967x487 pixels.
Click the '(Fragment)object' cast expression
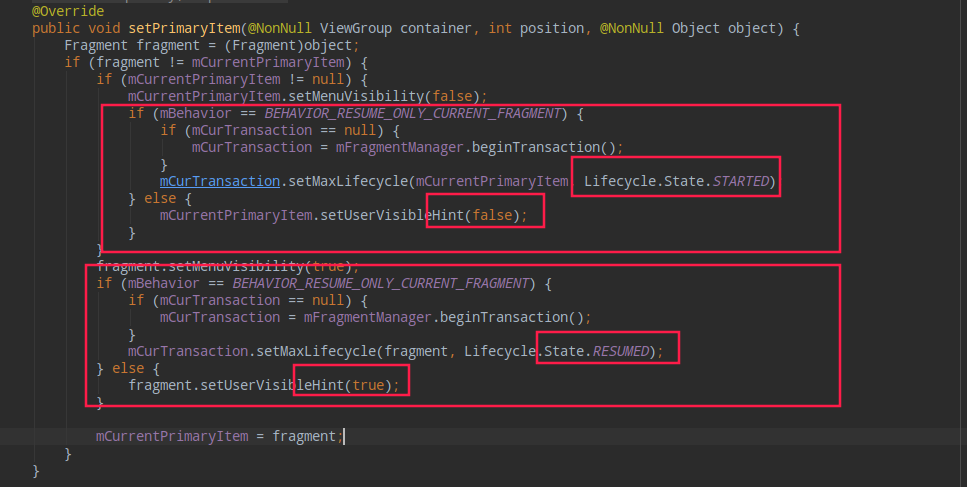pyautogui.click(x=288, y=46)
